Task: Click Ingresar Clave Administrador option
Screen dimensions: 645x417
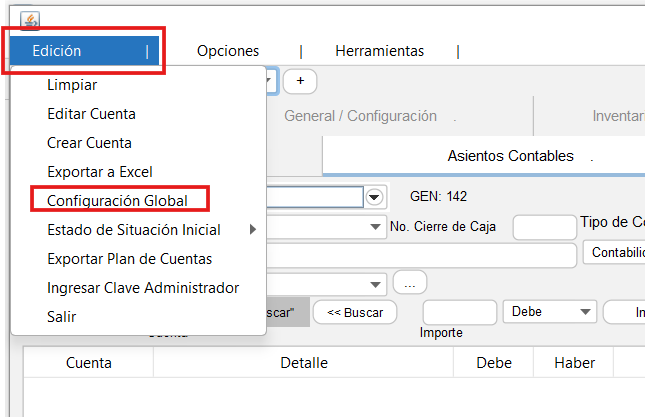Action: [x=143, y=288]
